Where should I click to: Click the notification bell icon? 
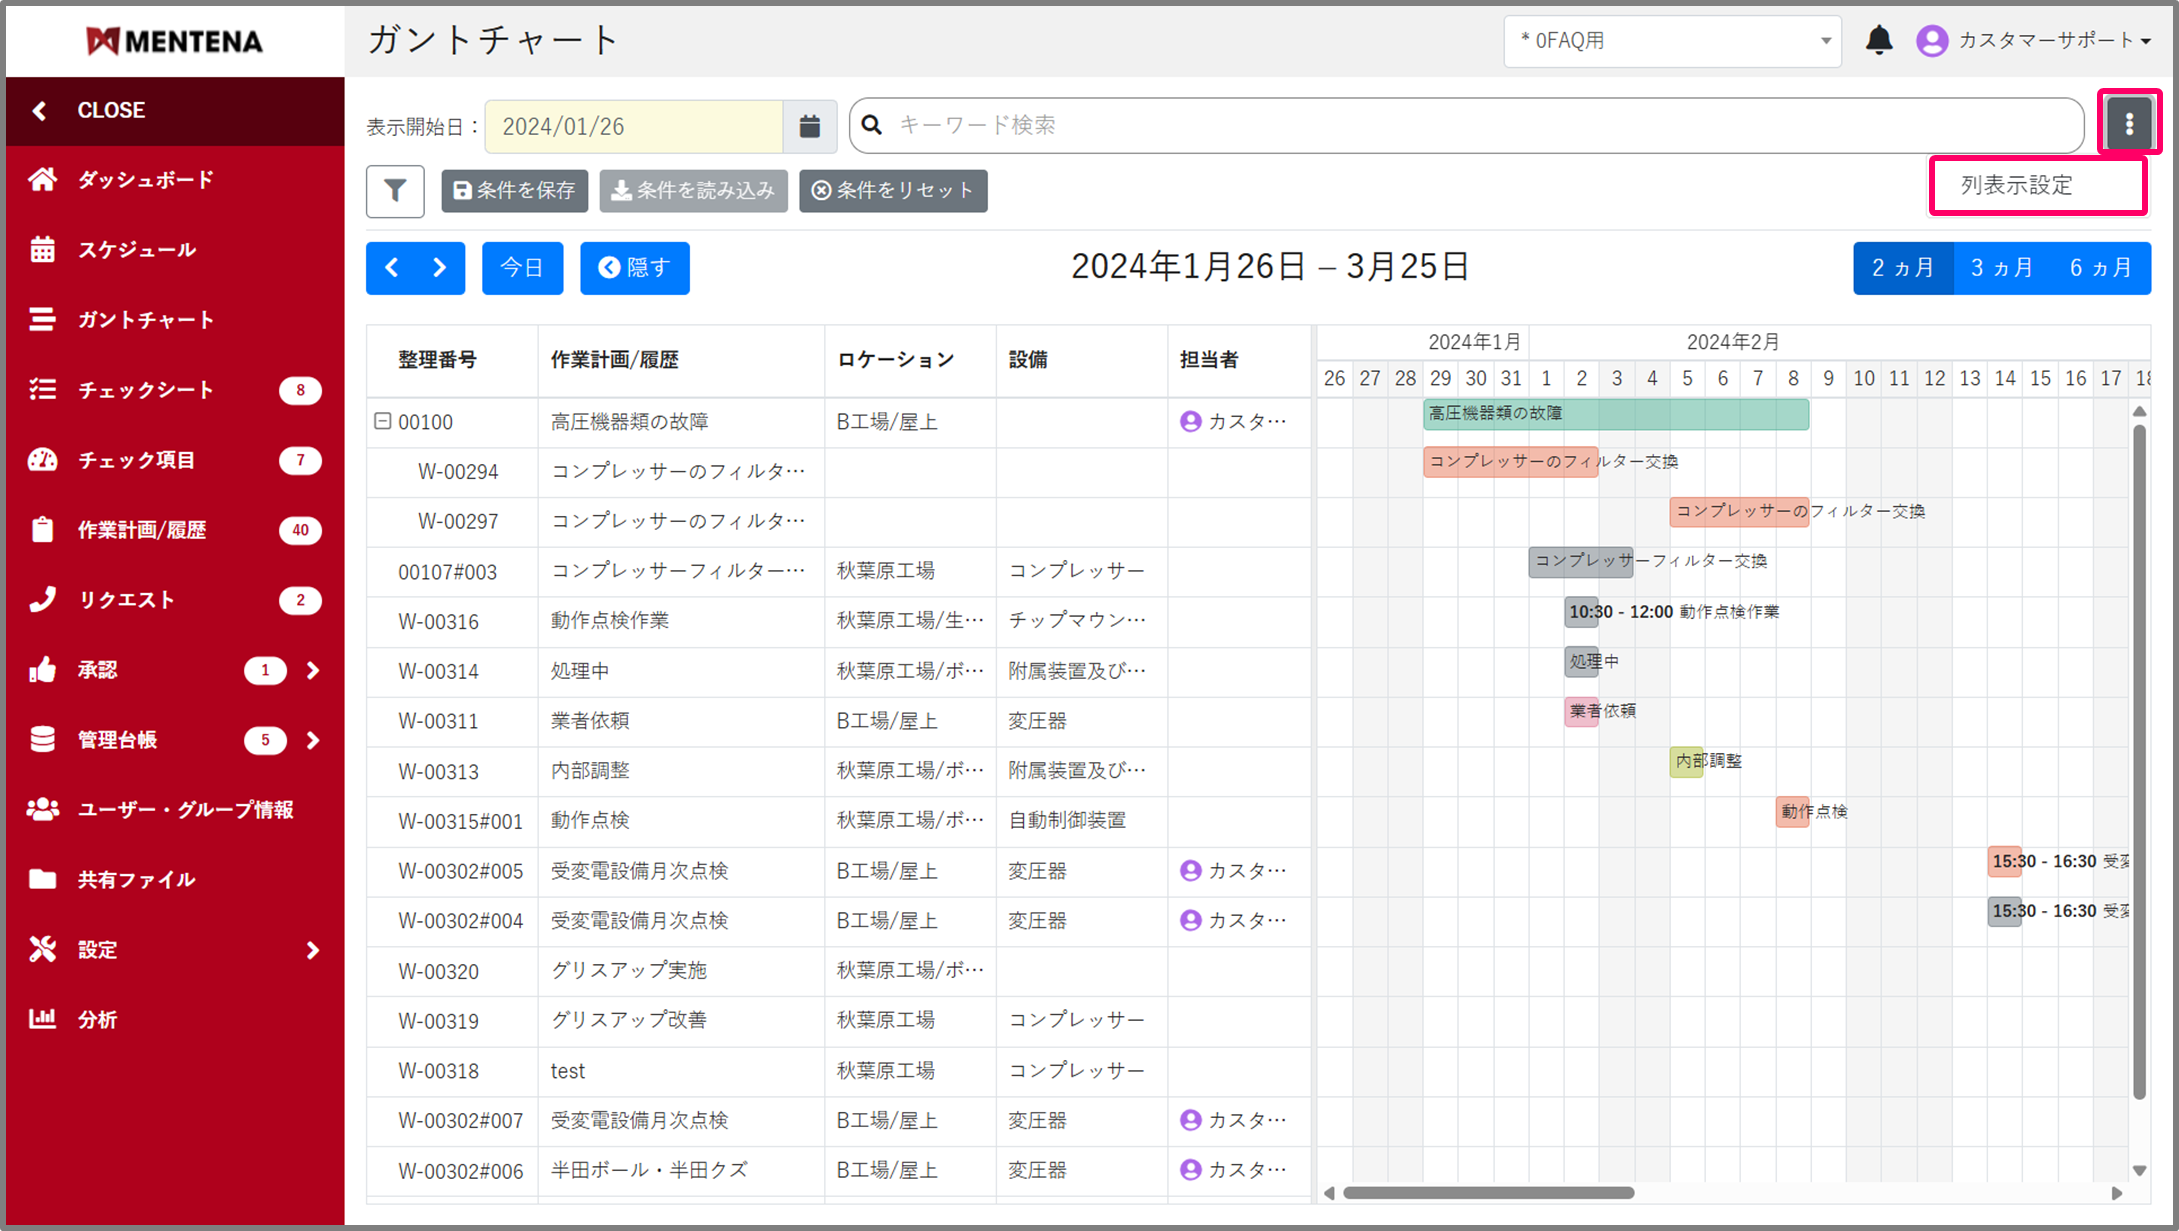(x=1879, y=40)
